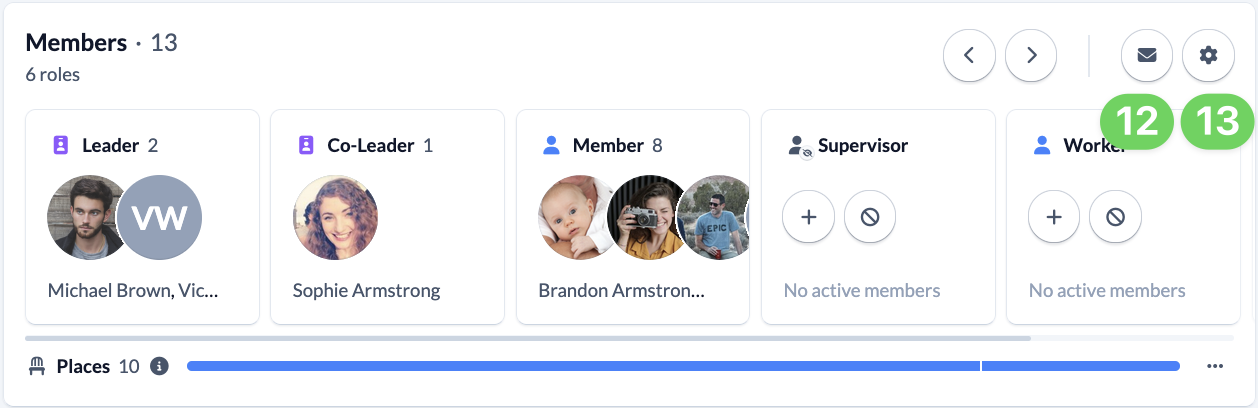
Task: Click the Member role person icon
Action: tap(551, 146)
